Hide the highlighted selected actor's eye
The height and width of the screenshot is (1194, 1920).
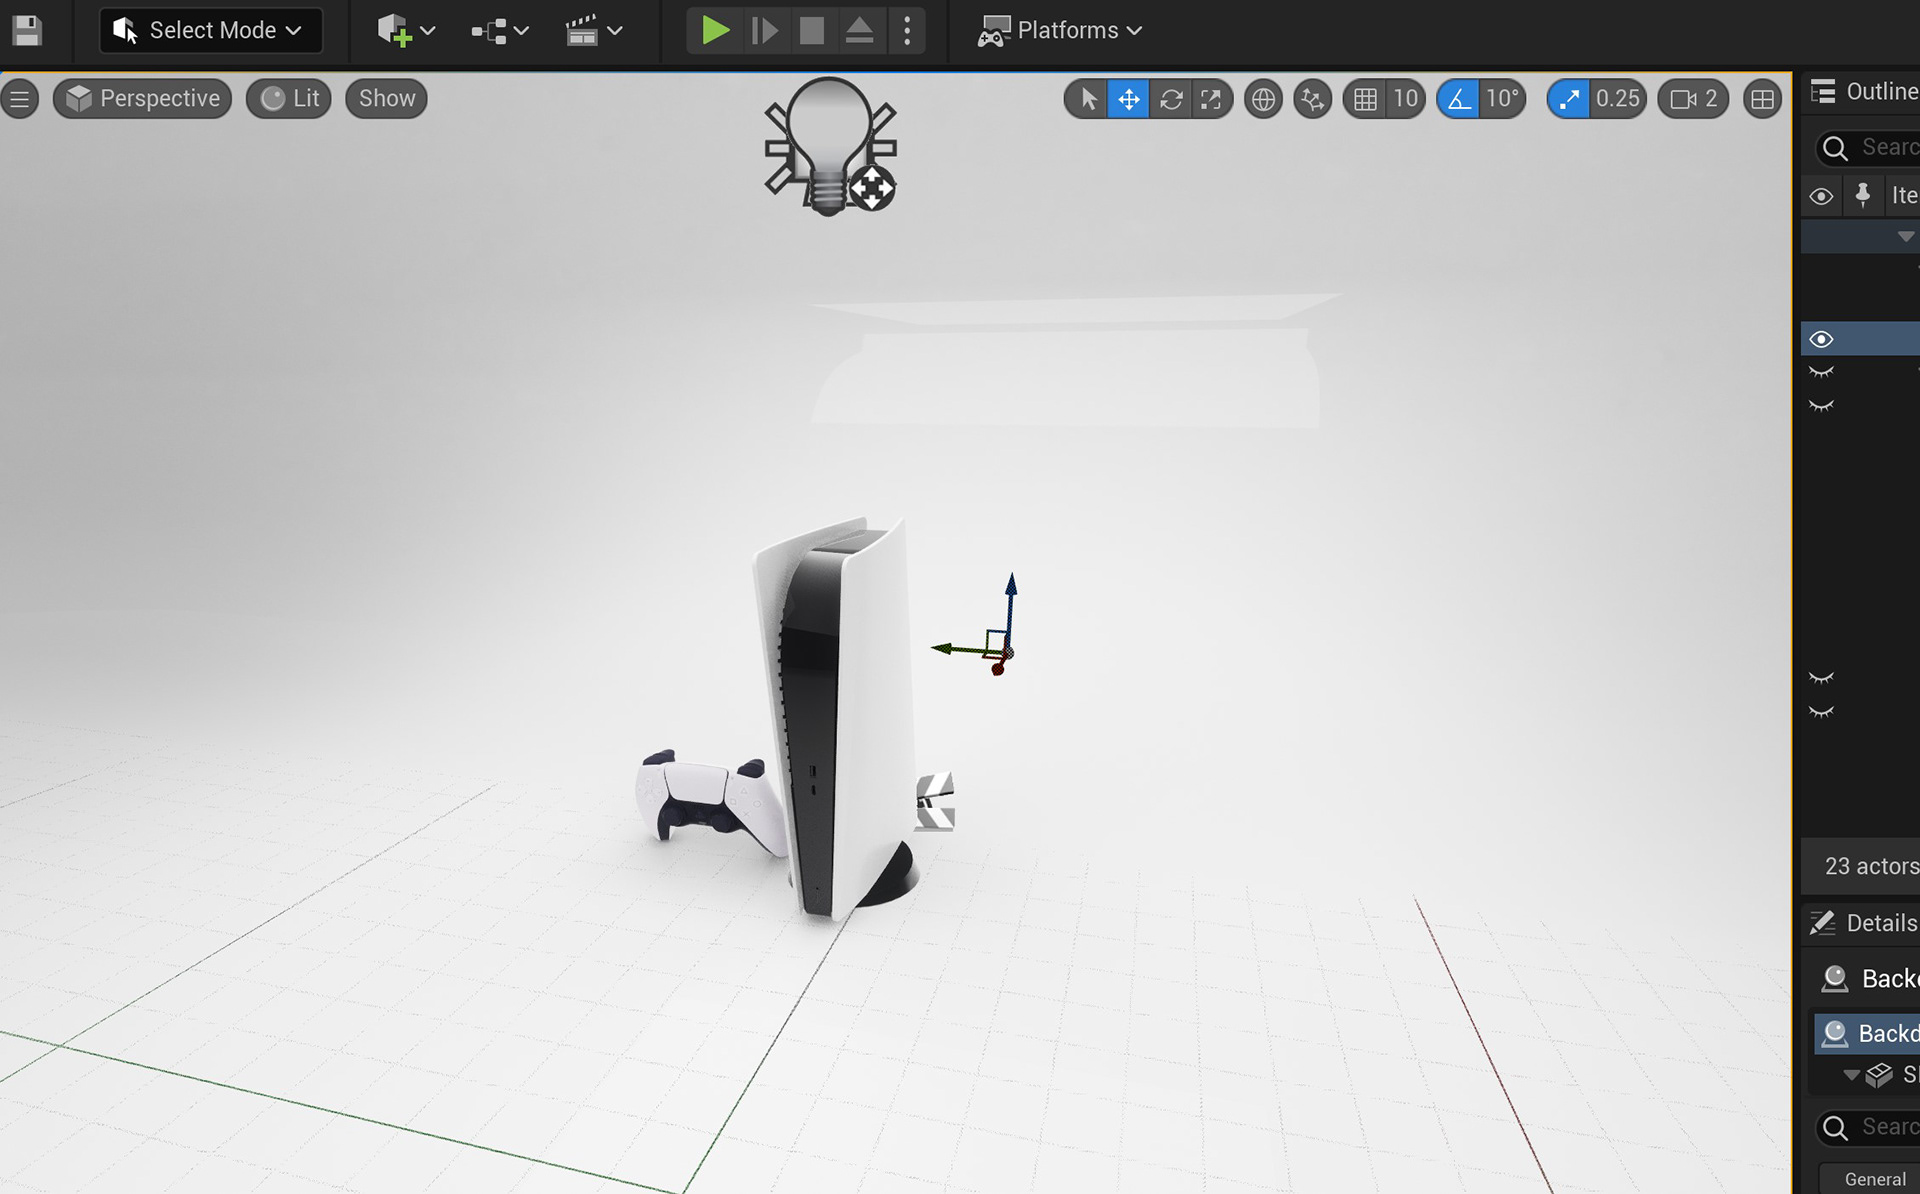point(1821,339)
